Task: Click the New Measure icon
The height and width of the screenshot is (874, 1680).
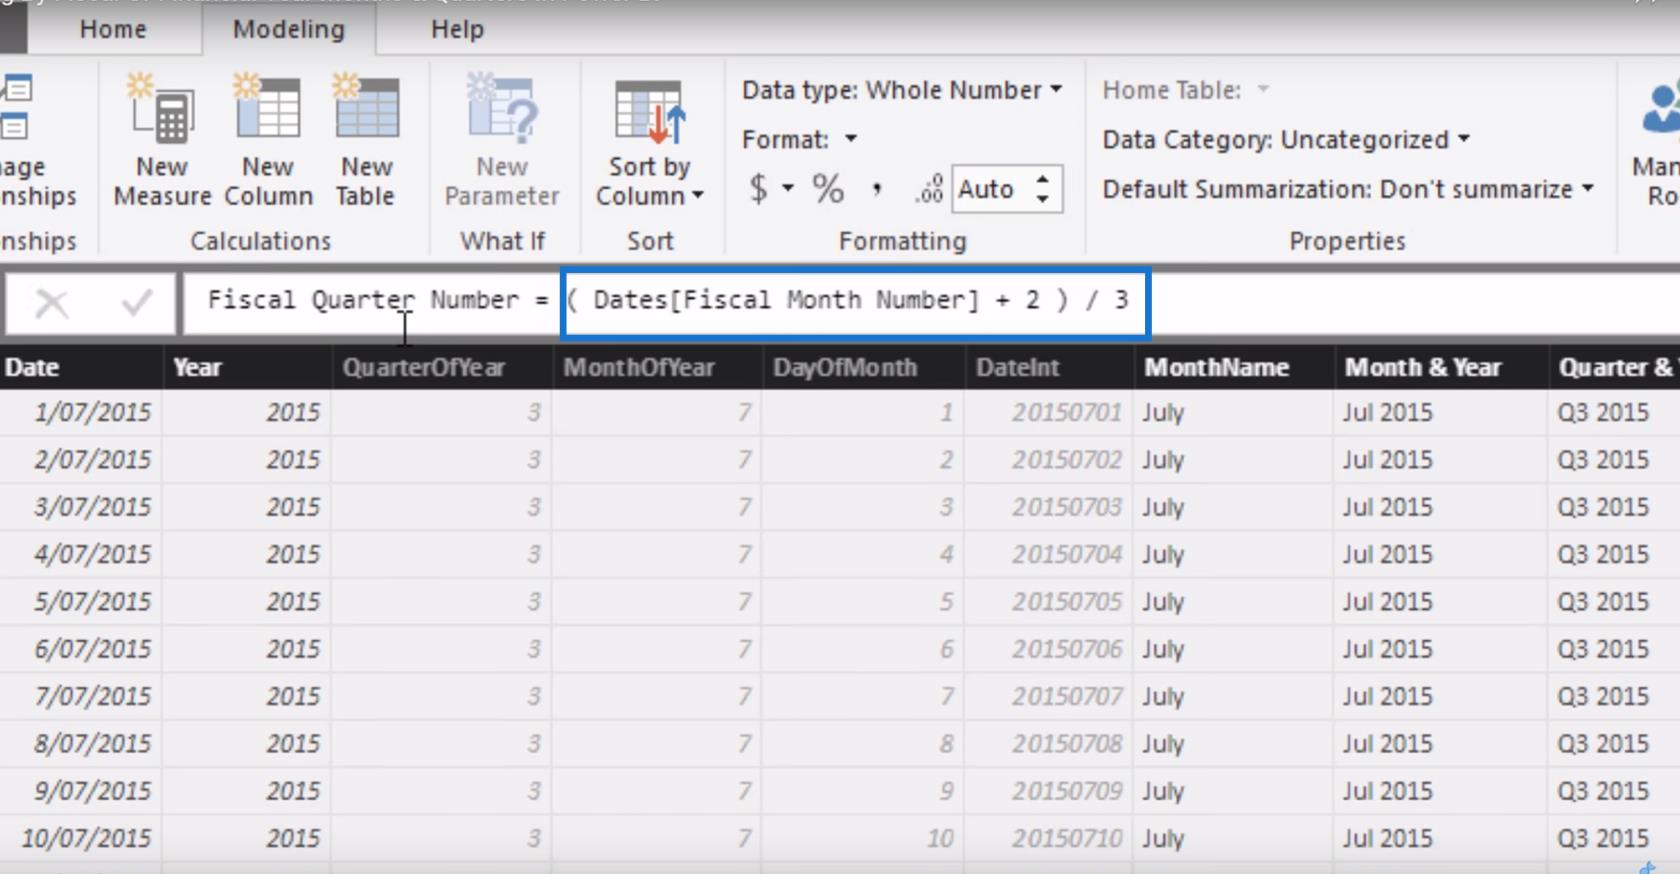Action: tap(162, 108)
